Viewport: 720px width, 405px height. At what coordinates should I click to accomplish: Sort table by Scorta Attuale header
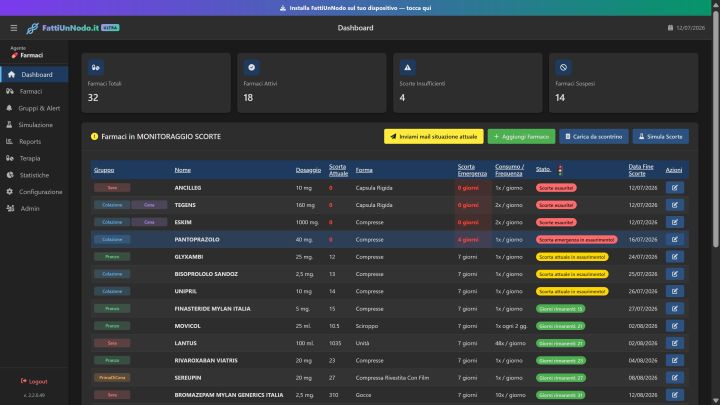[338, 170]
